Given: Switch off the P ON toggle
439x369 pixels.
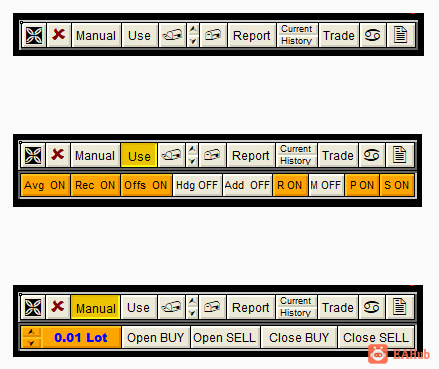Looking at the screenshot, I should [362, 185].
